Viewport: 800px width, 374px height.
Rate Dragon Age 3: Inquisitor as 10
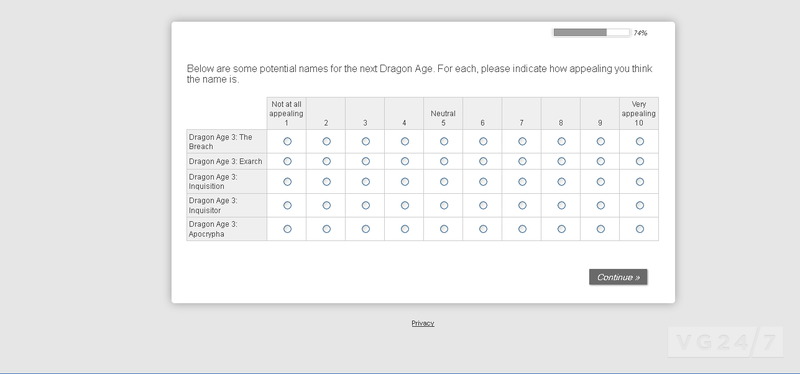click(640, 205)
